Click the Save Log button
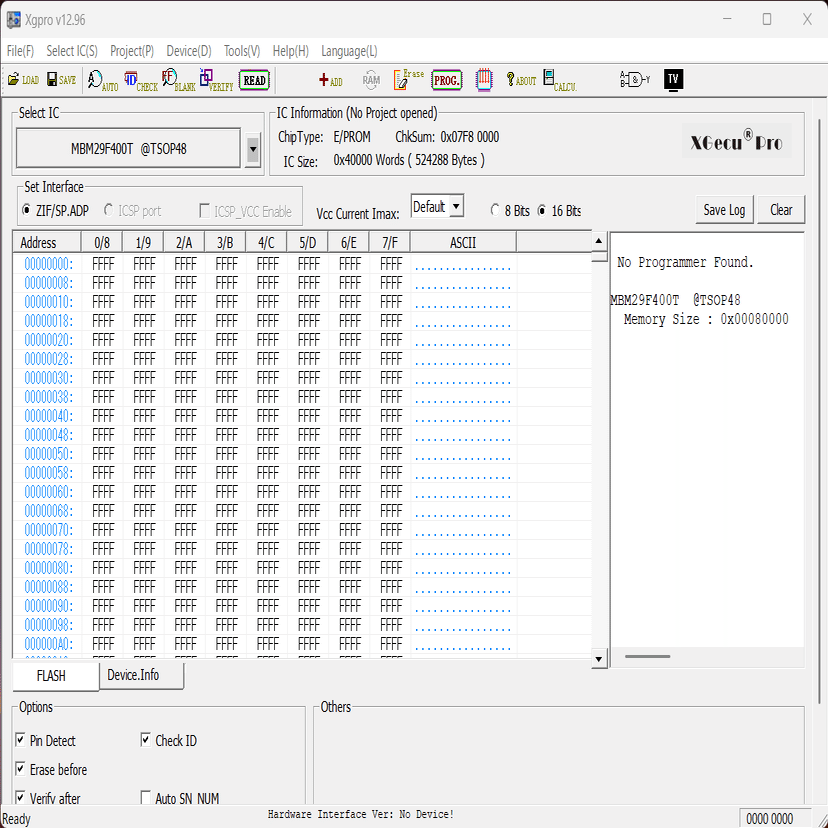828x828 pixels. coord(723,210)
